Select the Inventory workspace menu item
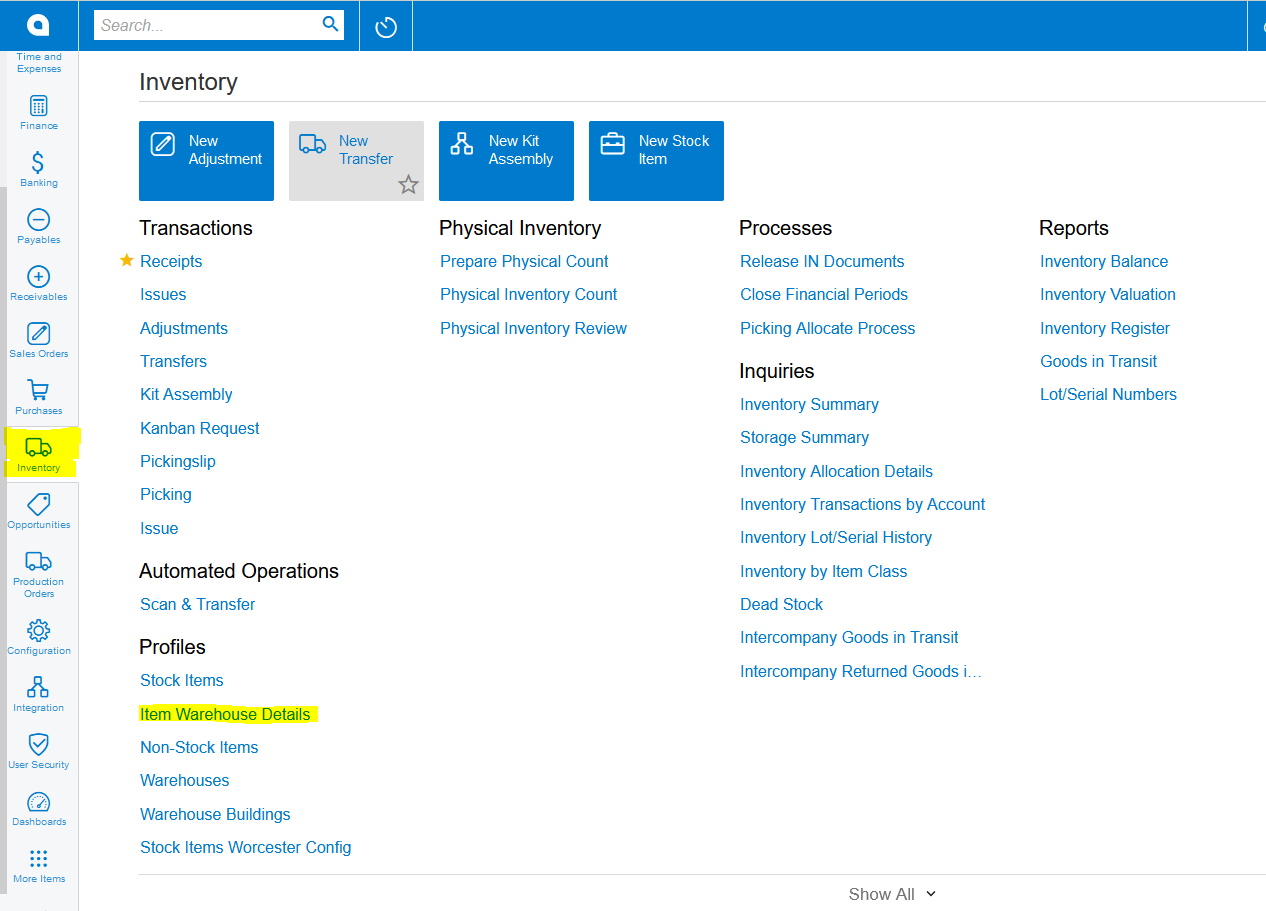This screenshot has width=1266, height=911. (x=39, y=454)
